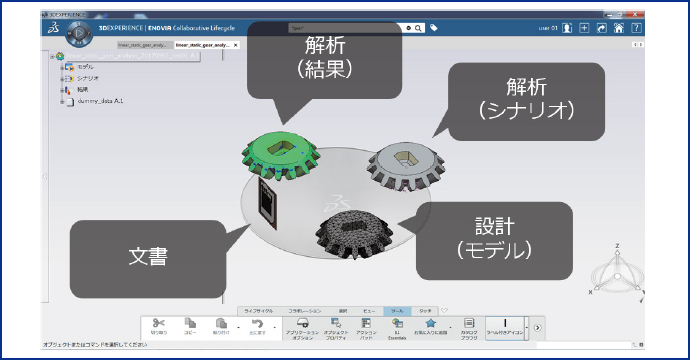The width and height of the screenshot is (690, 360).
Task: Open B.I. Essentials tool
Action: (x=397, y=328)
